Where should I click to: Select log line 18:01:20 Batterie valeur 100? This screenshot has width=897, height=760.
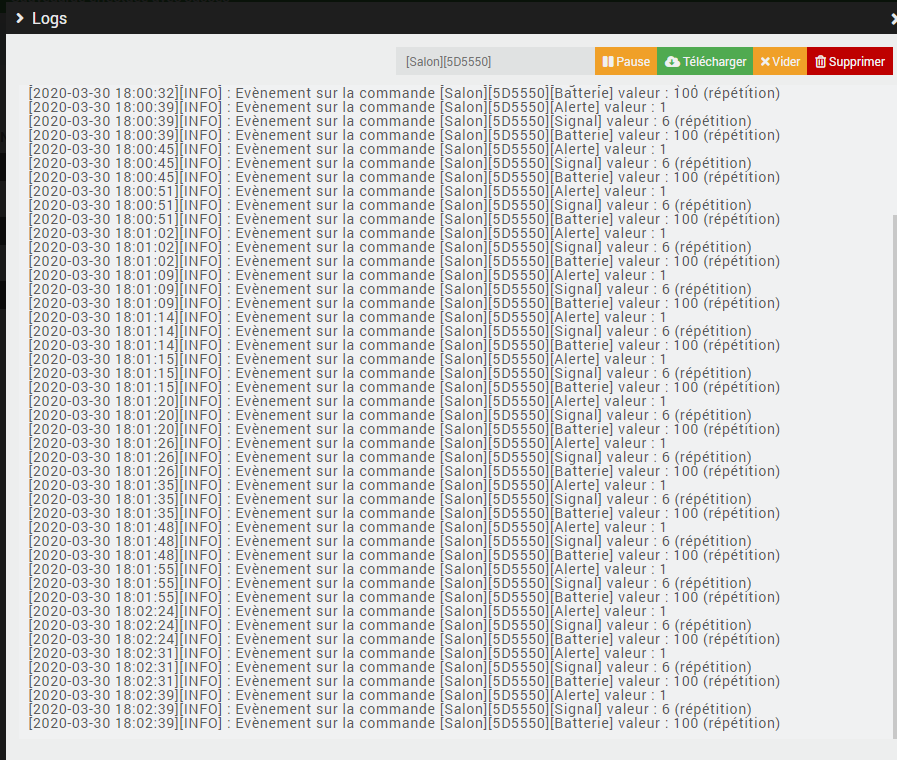(404, 429)
